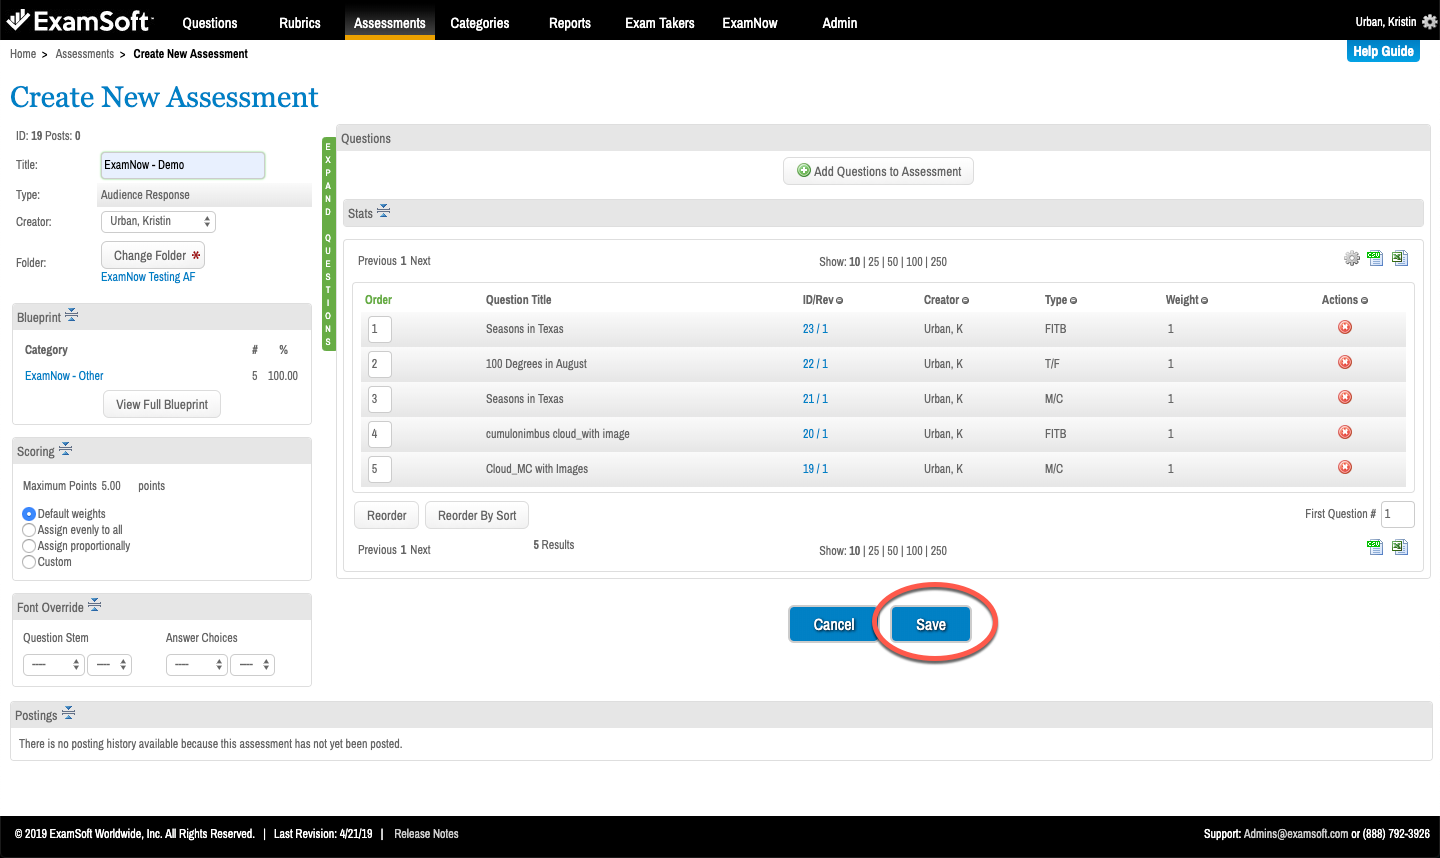Open the settings gear beside Urban, Kristin
The width and height of the screenshot is (1440, 858).
tap(1430, 21)
